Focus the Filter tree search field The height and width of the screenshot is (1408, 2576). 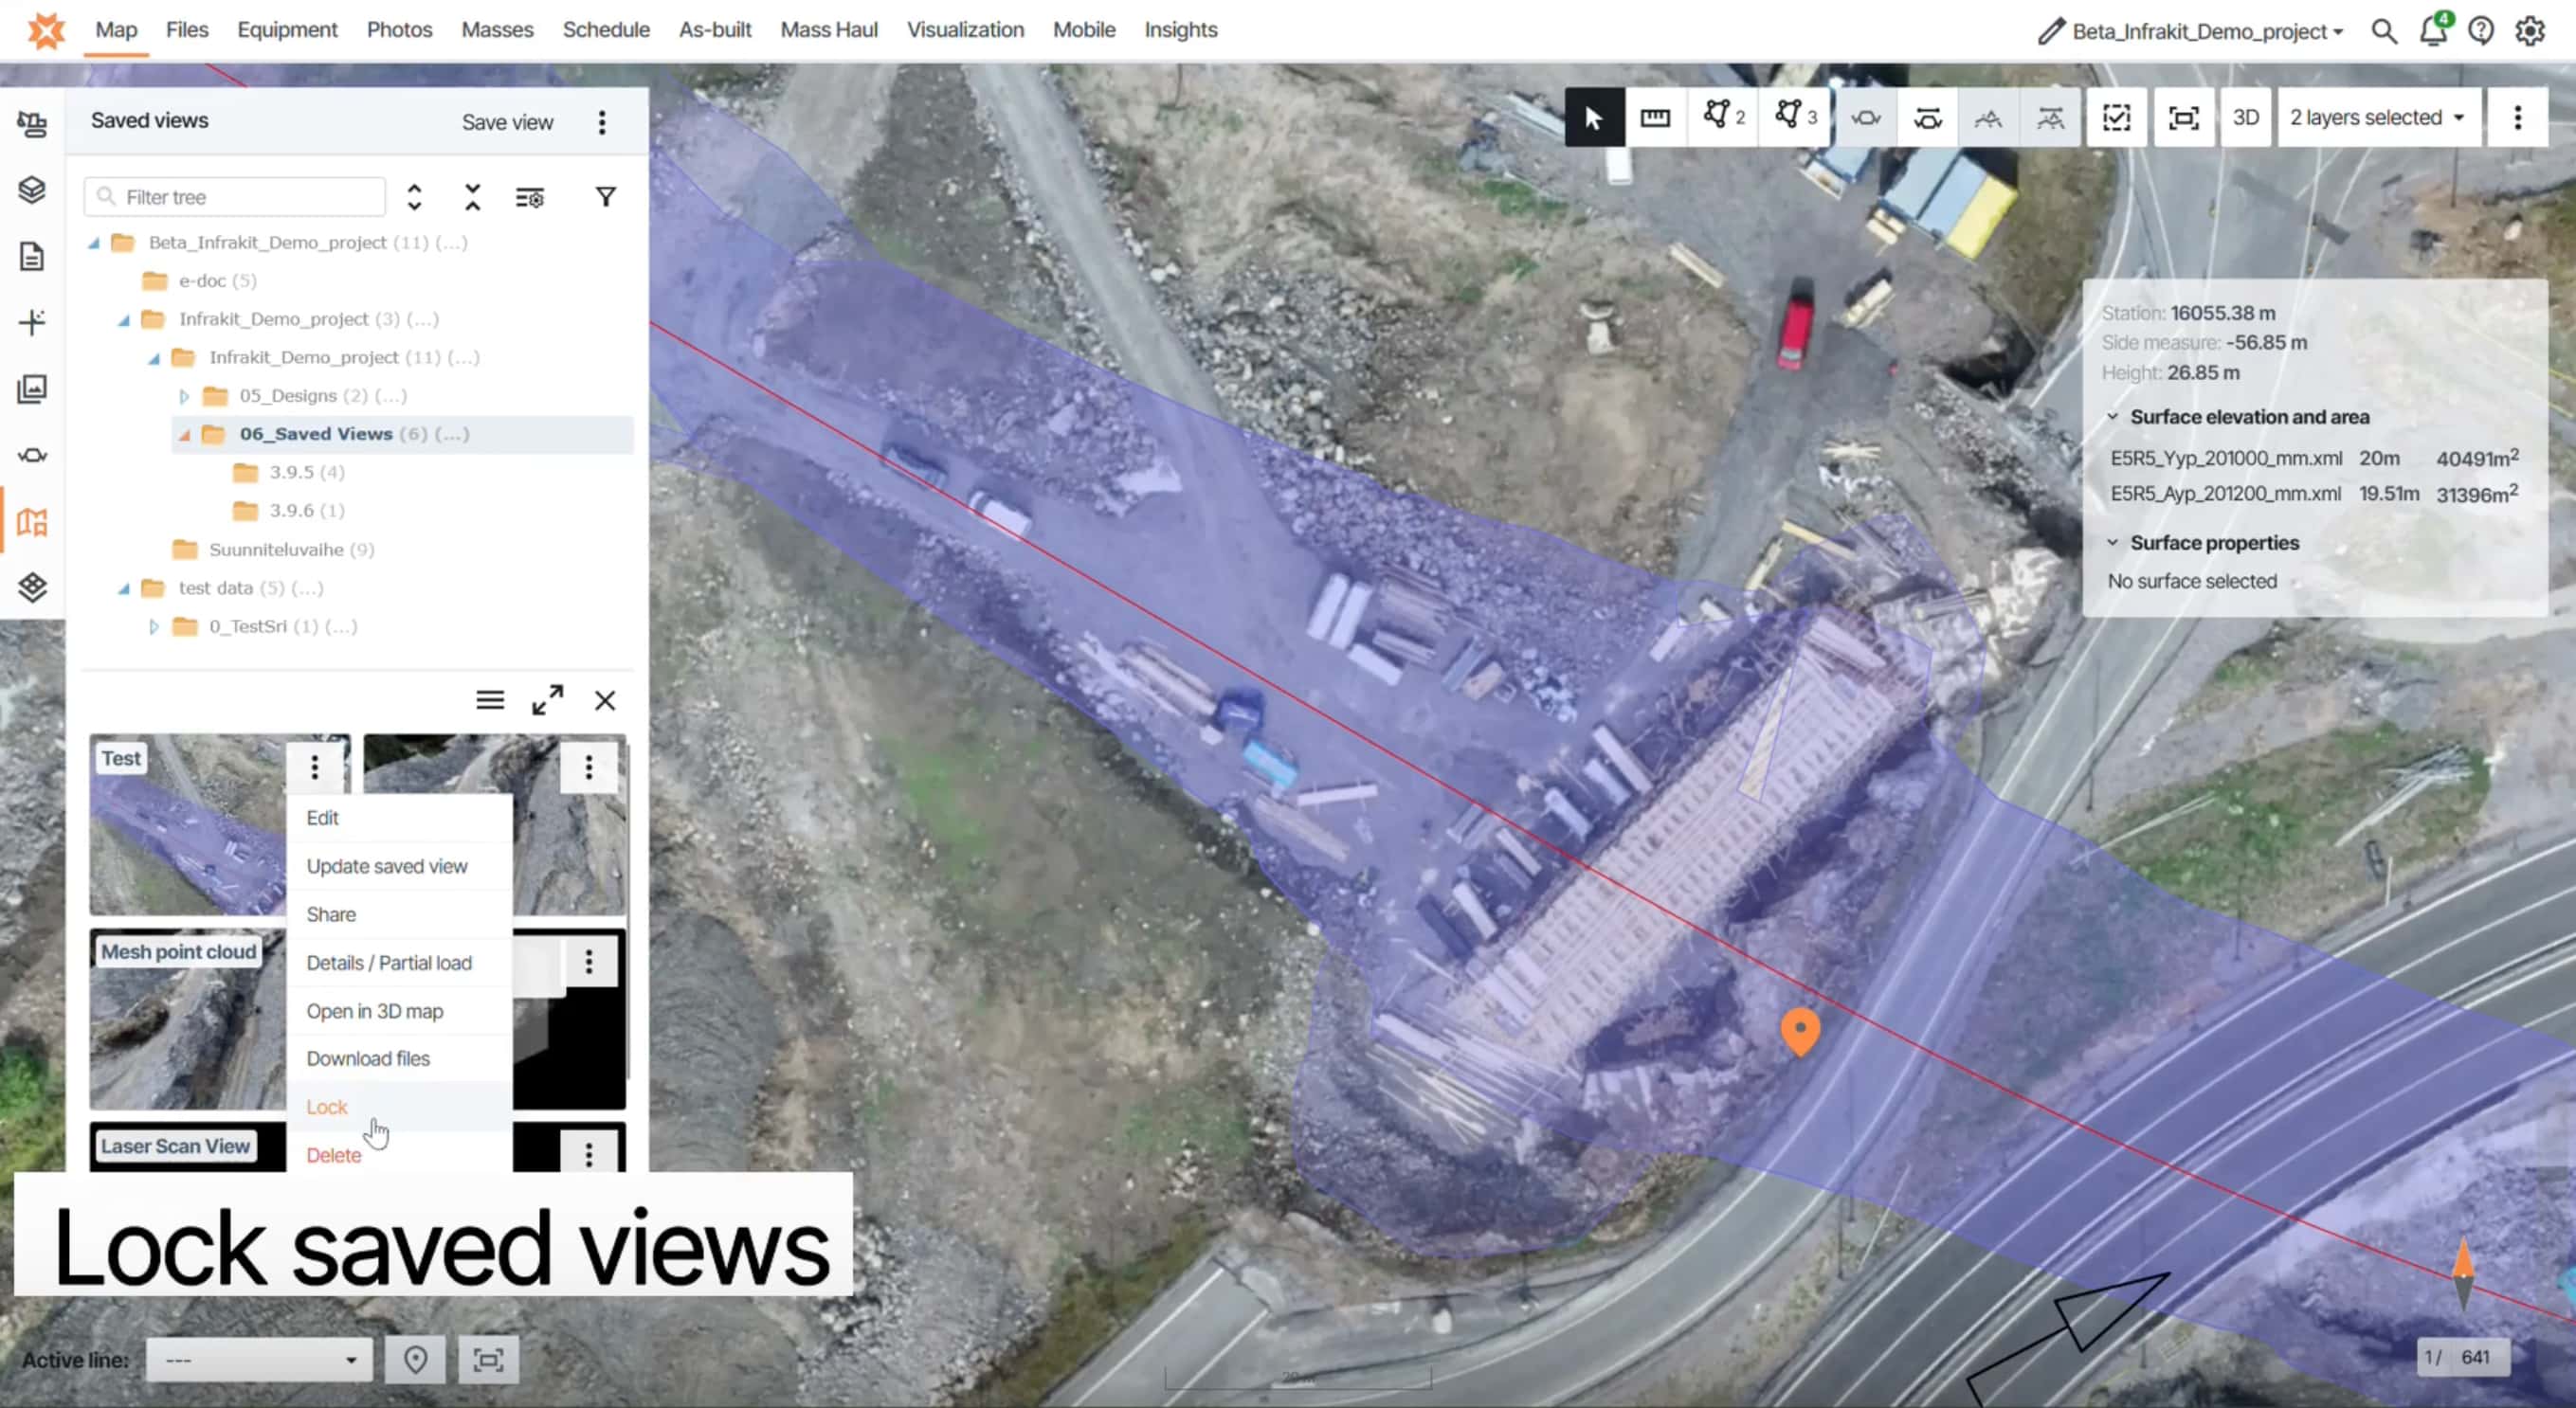click(x=235, y=197)
